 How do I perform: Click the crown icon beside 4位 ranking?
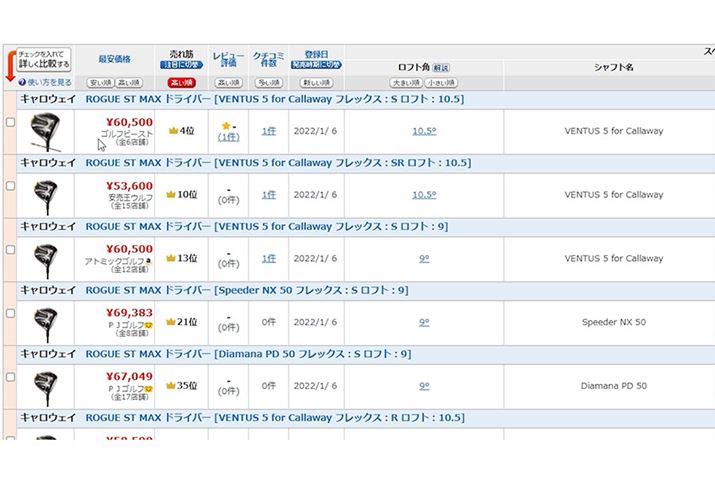(172, 131)
